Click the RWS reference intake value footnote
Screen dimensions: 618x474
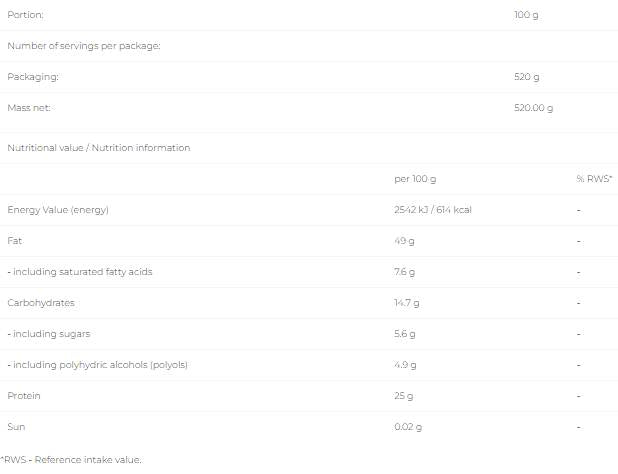(x=71, y=460)
